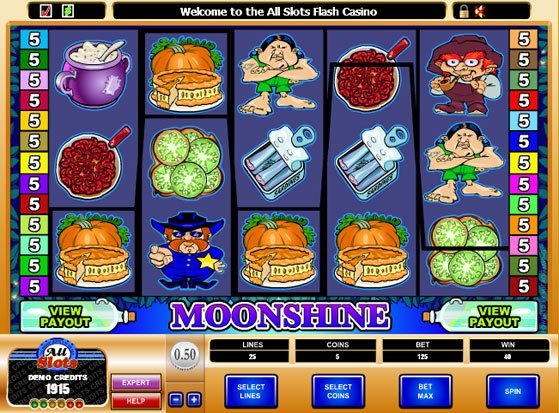Click the green banking icon in top bar
This screenshot has height=413, width=559.
coord(68,11)
